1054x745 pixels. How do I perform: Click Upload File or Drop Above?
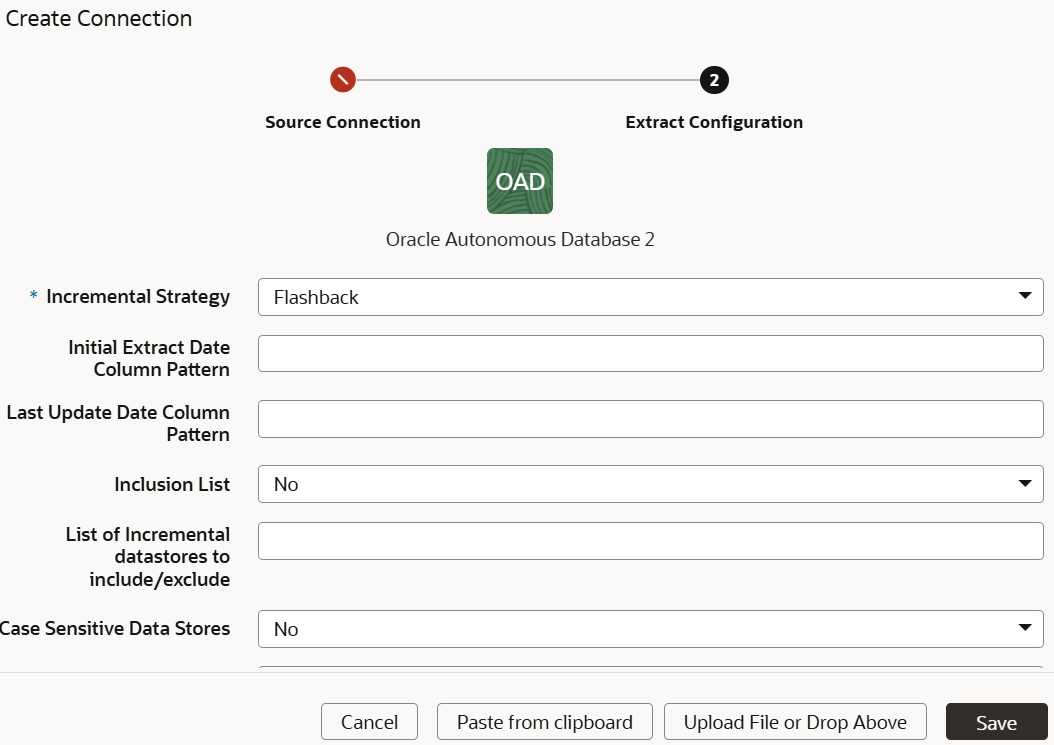pyautogui.click(x=795, y=721)
